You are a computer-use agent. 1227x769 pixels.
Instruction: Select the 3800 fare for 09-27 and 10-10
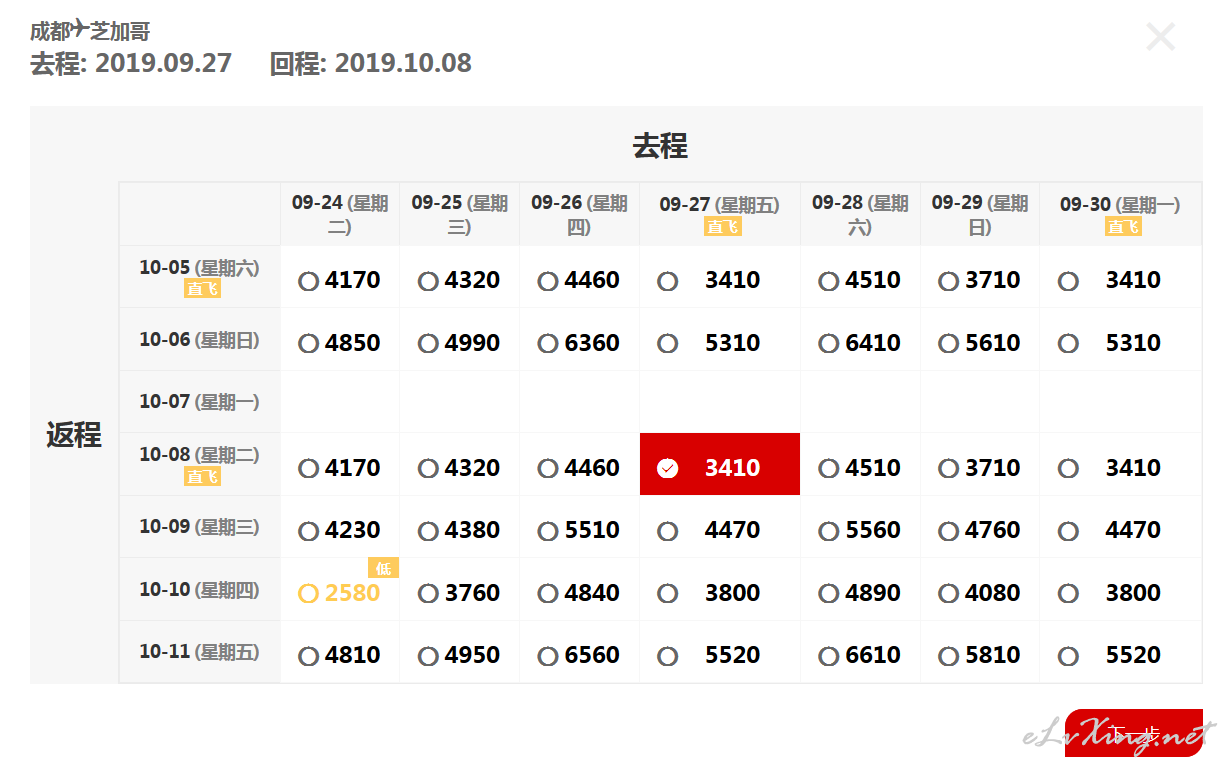tap(668, 594)
